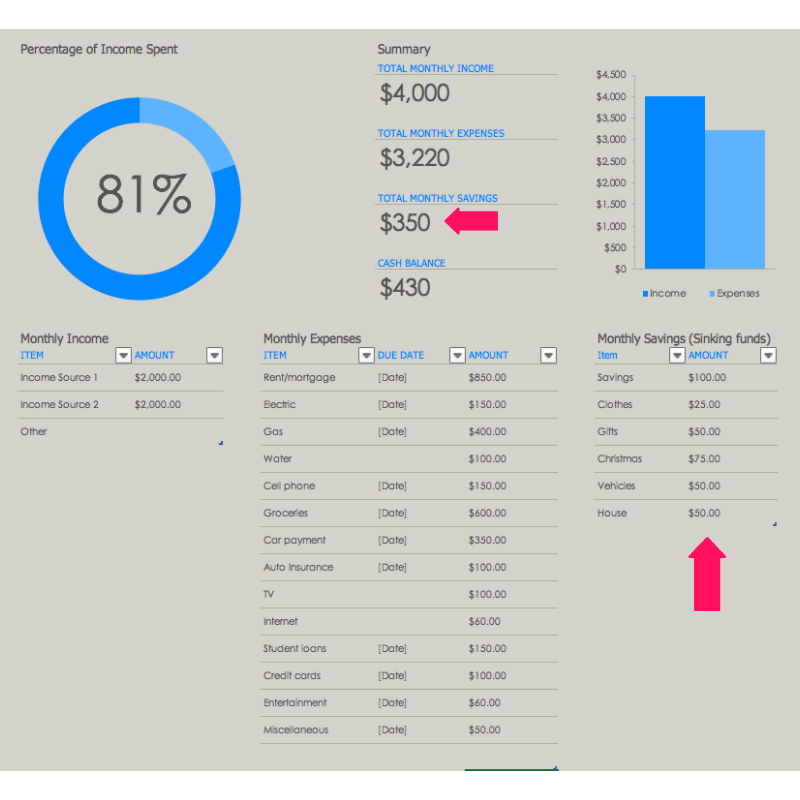Viewport: 800px width, 800px height.
Task: Select the Savings sinking fund cell
Action: click(x=615, y=378)
